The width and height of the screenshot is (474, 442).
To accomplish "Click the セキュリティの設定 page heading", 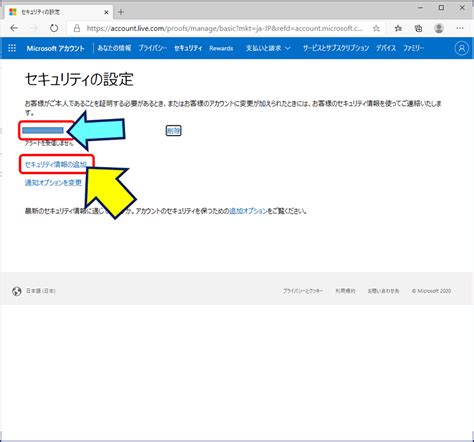I will pos(79,79).
